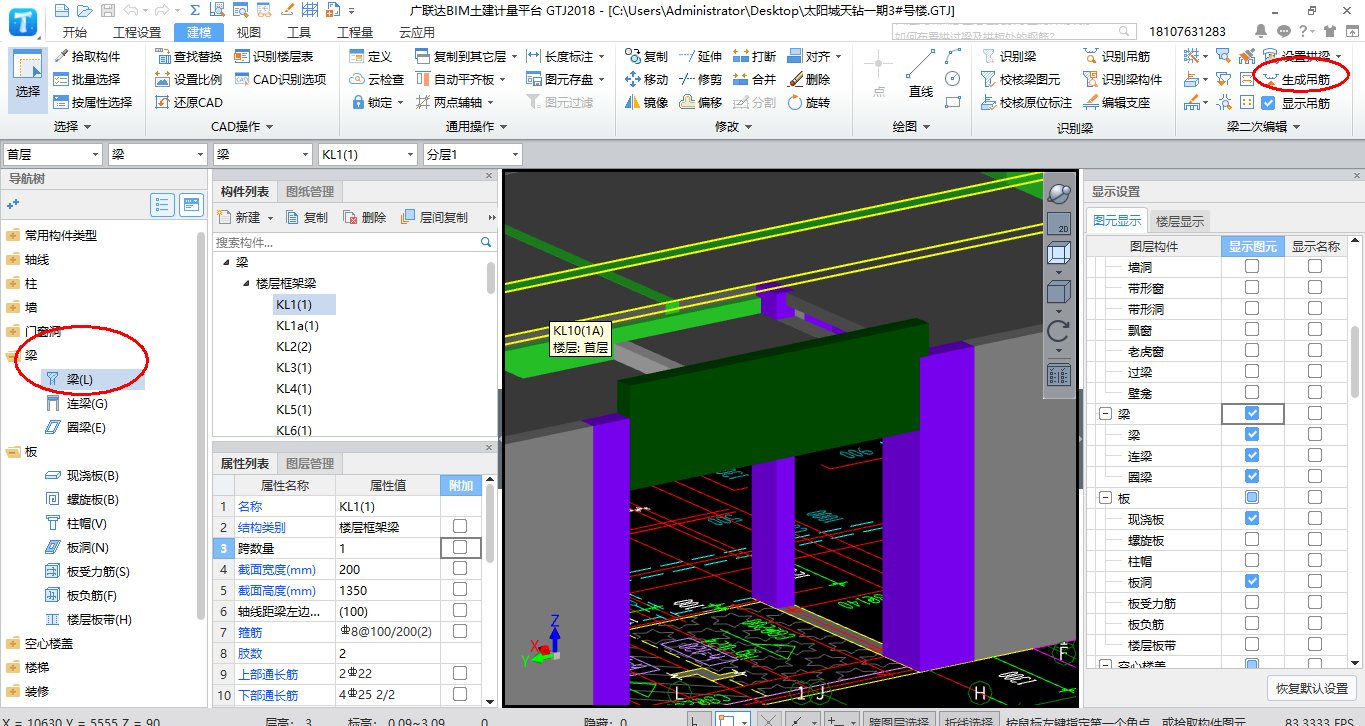This screenshot has height=726, width=1365.
Task: Select 连梁(G) in navigation tree
Action: click(78, 403)
